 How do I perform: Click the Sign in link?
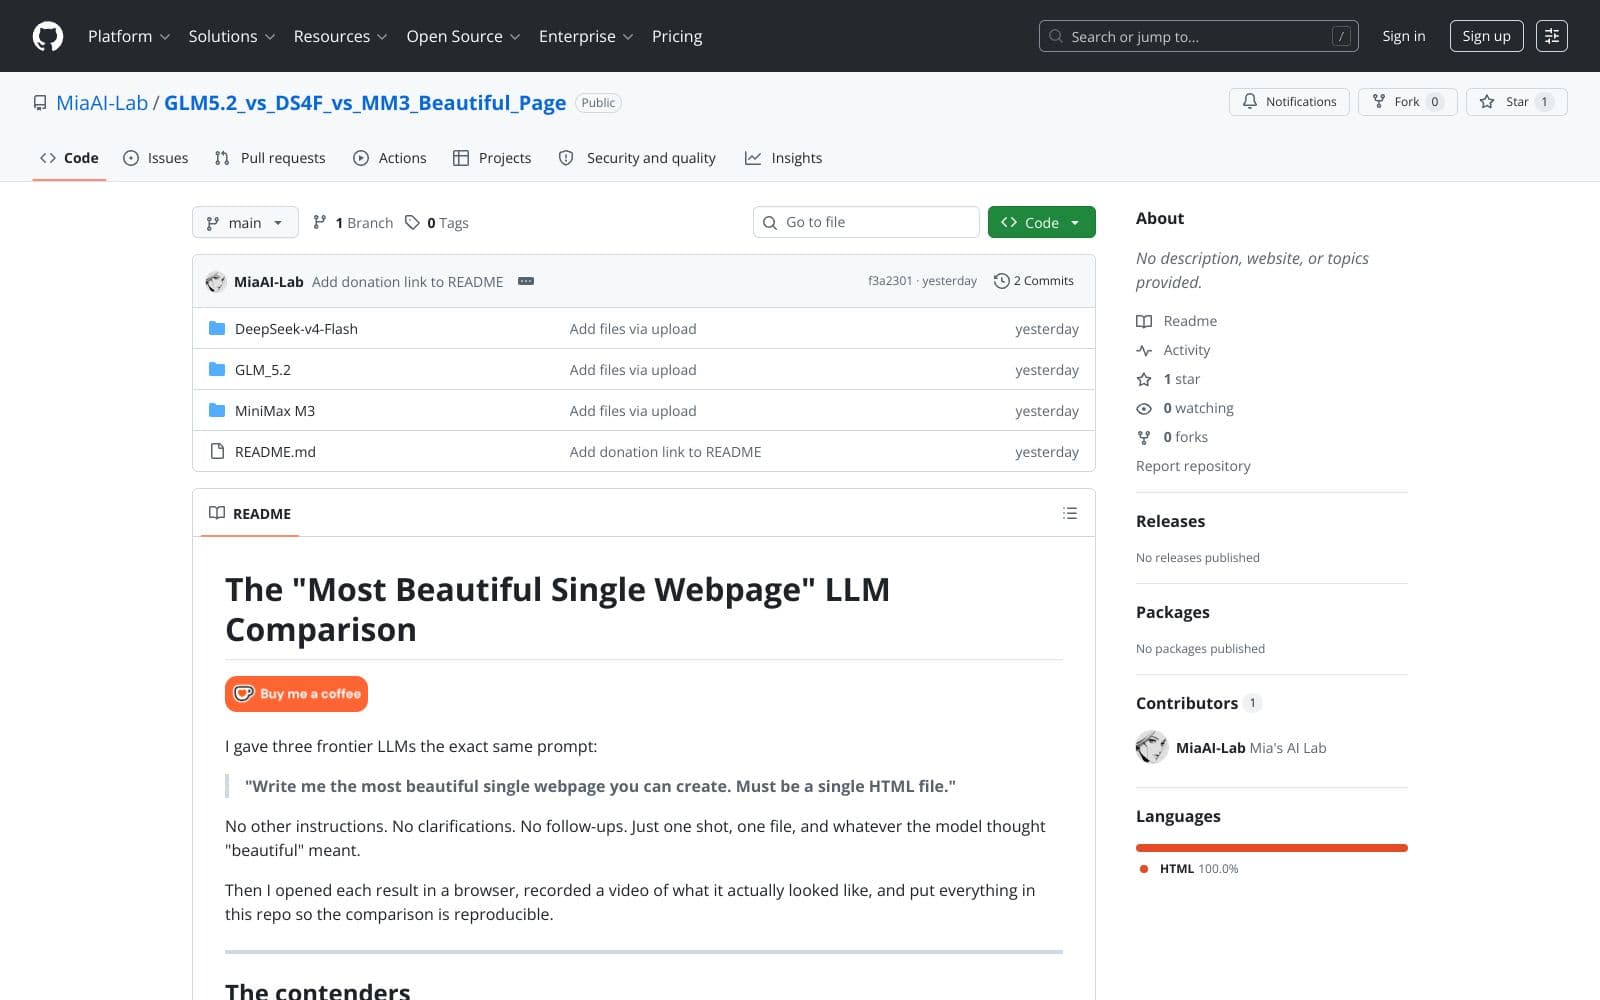1403,36
